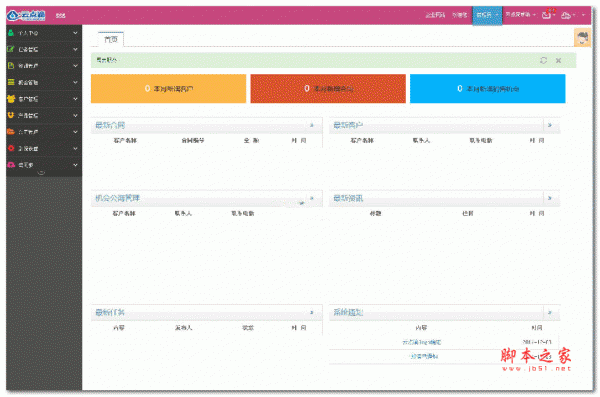Click the blue weekly new opportunities card
The image size is (600, 397).
(x=488, y=88)
